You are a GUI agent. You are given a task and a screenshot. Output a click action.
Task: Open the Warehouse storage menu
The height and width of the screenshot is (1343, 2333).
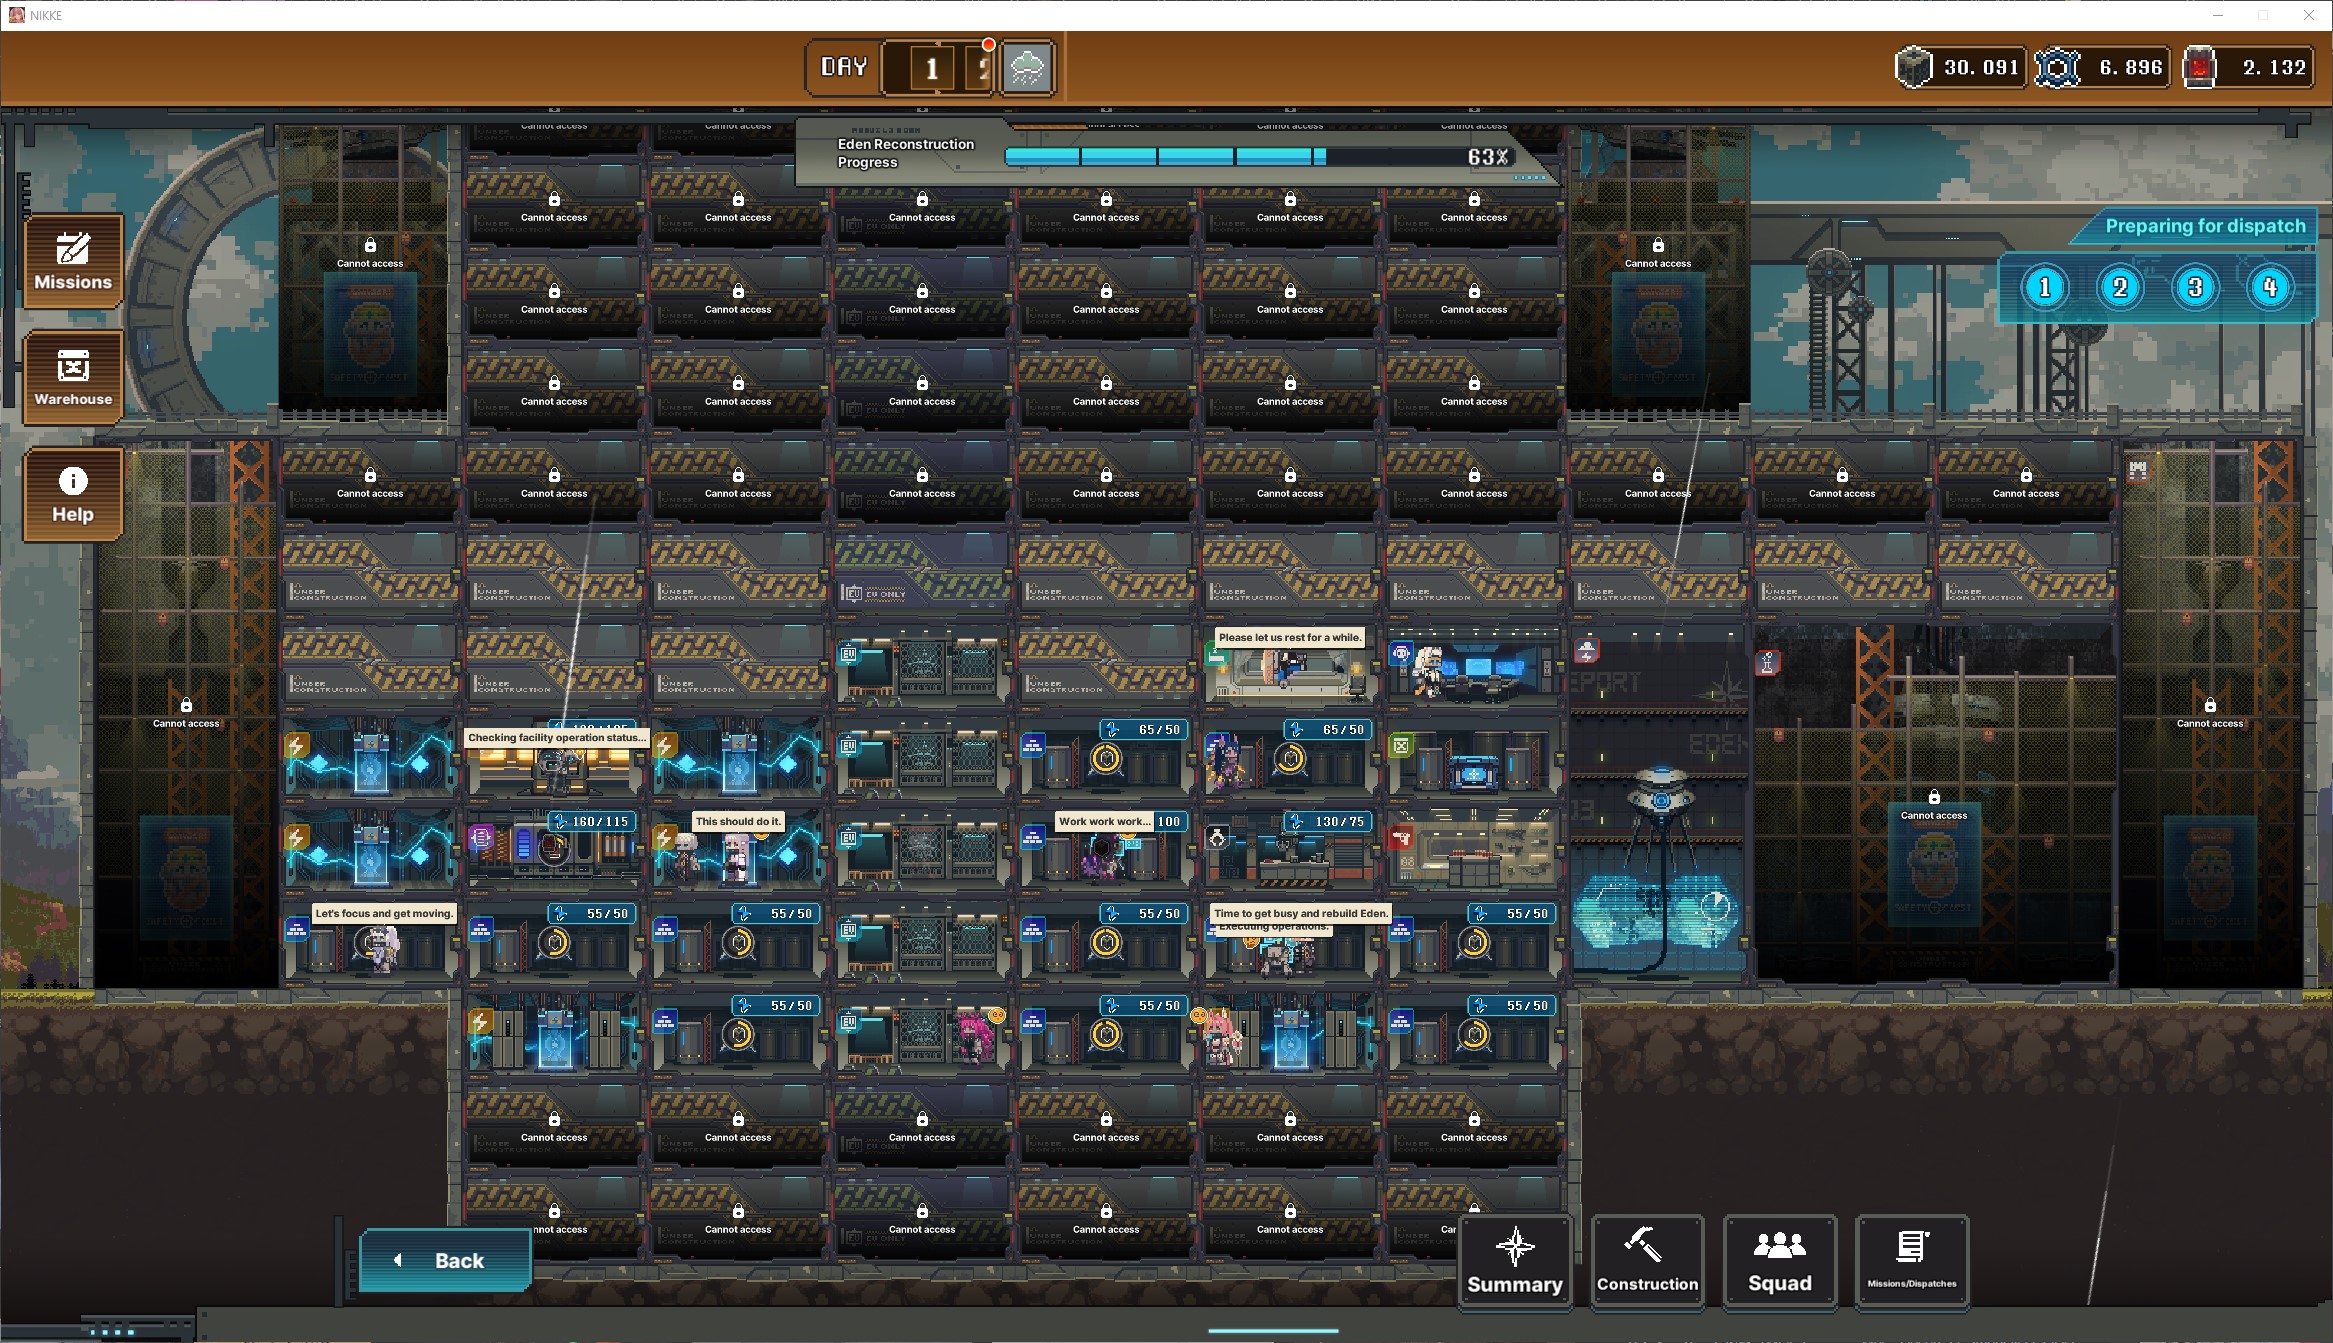[x=73, y=378]
